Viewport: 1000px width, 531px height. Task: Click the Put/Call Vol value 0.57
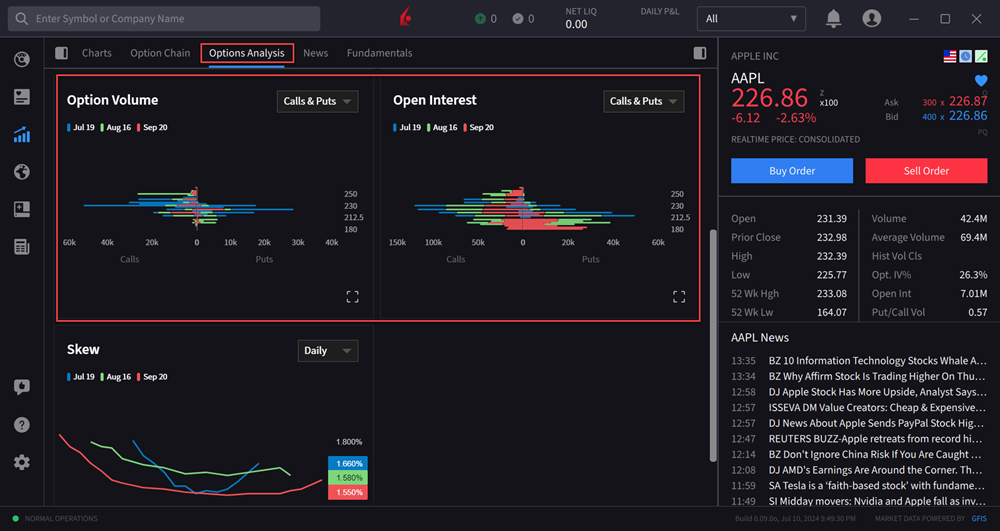977,312
